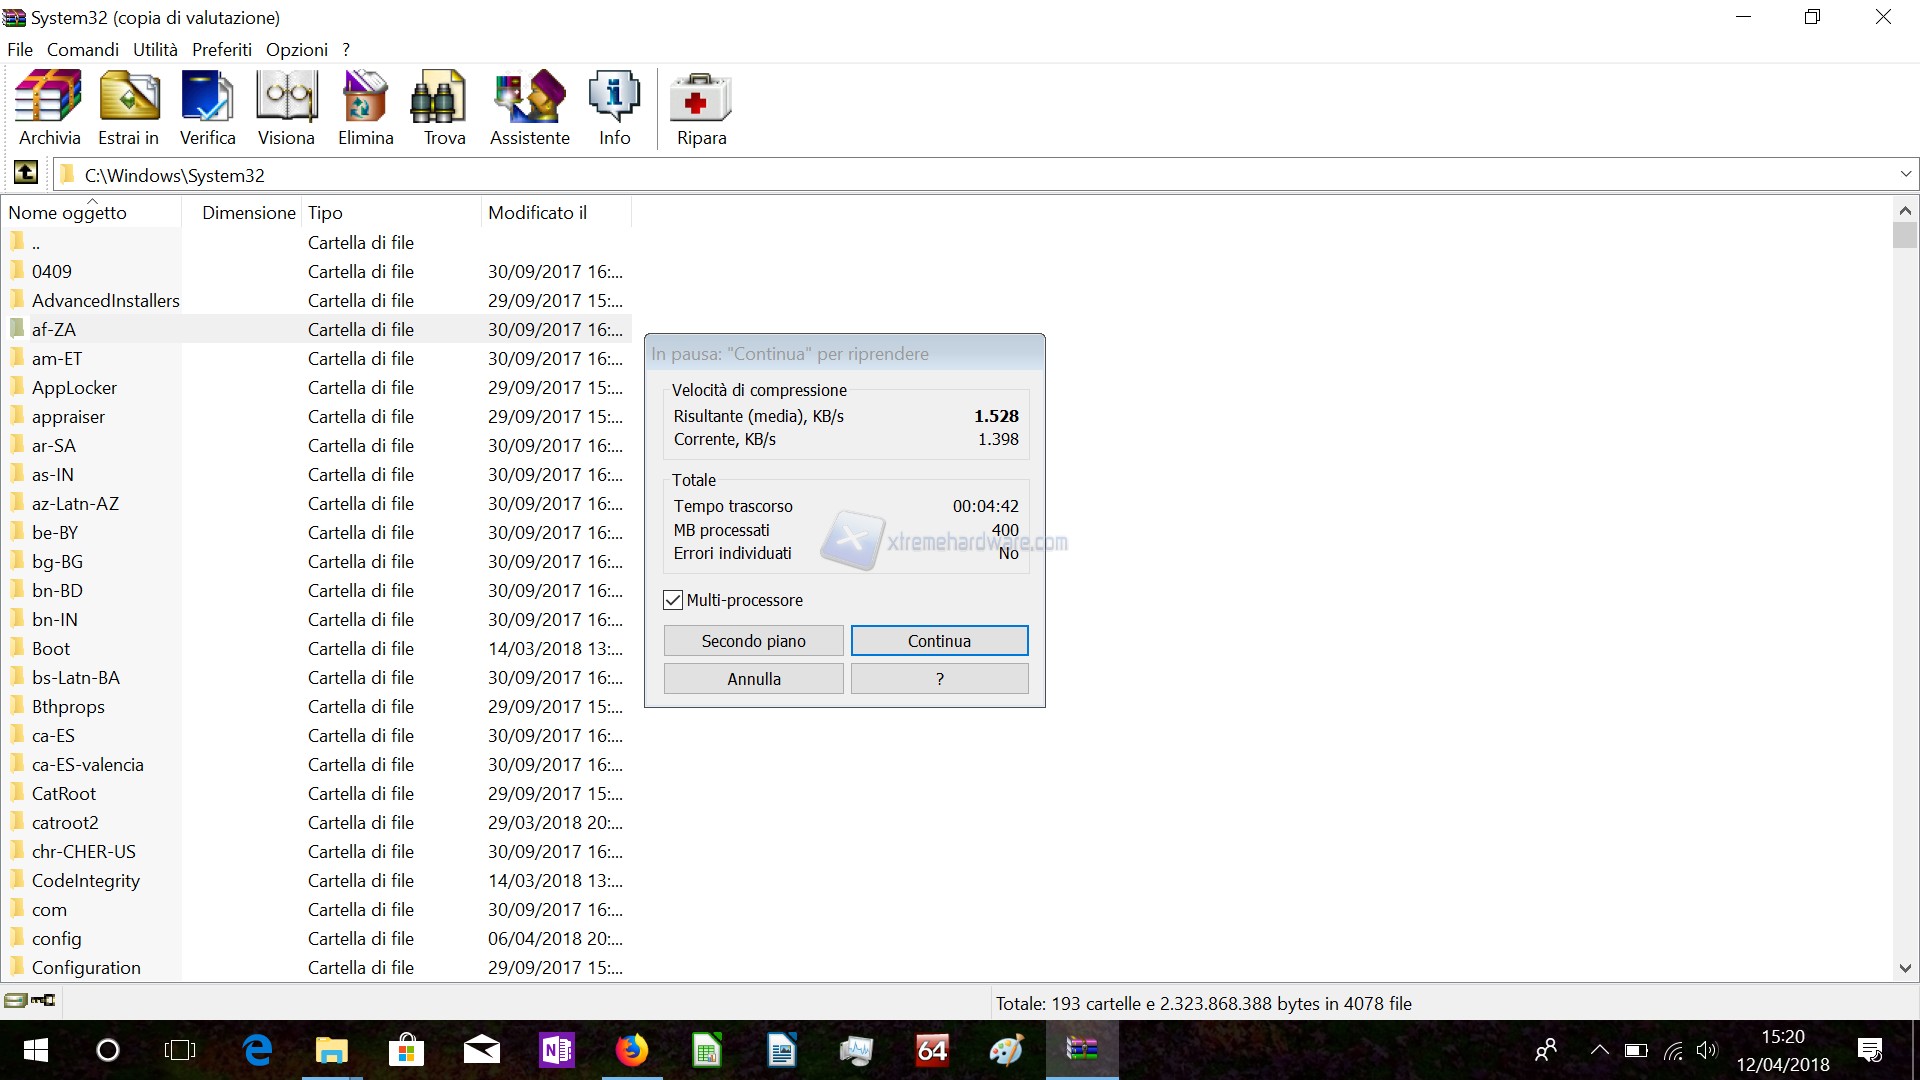Open the Visiona file viewer icon

coord(286,107)
